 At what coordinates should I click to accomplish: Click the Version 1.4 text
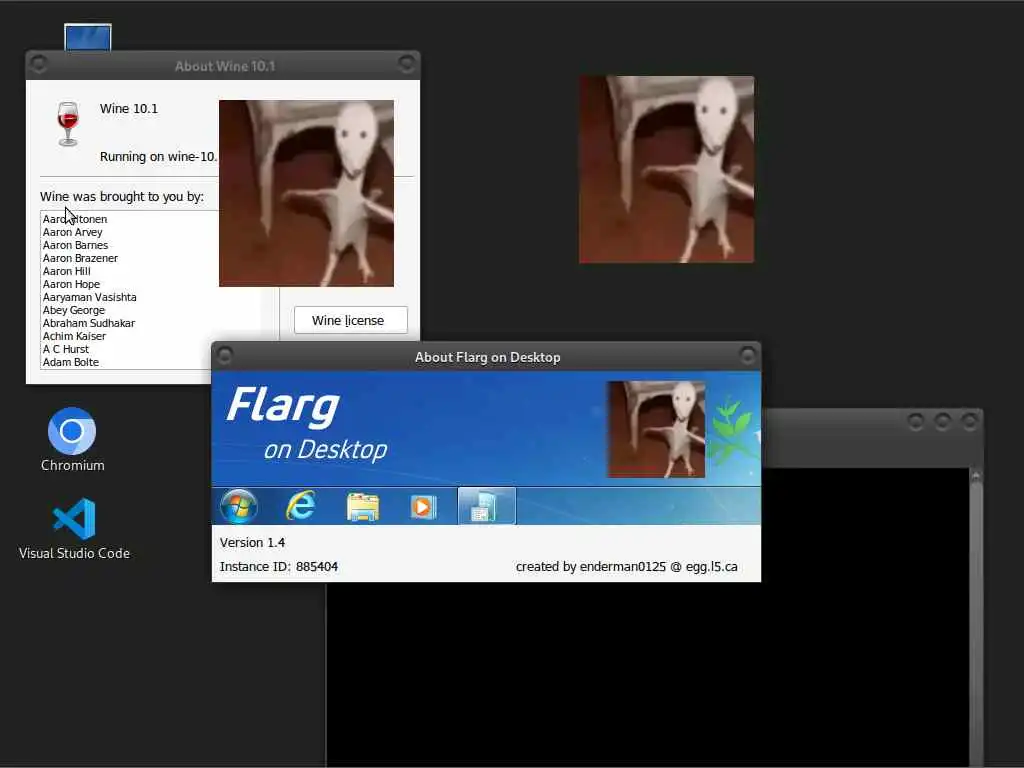point(252,542)
